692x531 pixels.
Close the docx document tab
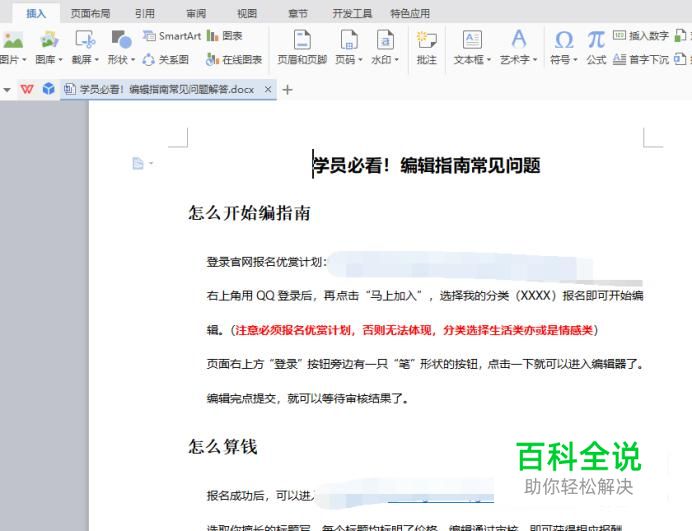(x=268, y=89)
